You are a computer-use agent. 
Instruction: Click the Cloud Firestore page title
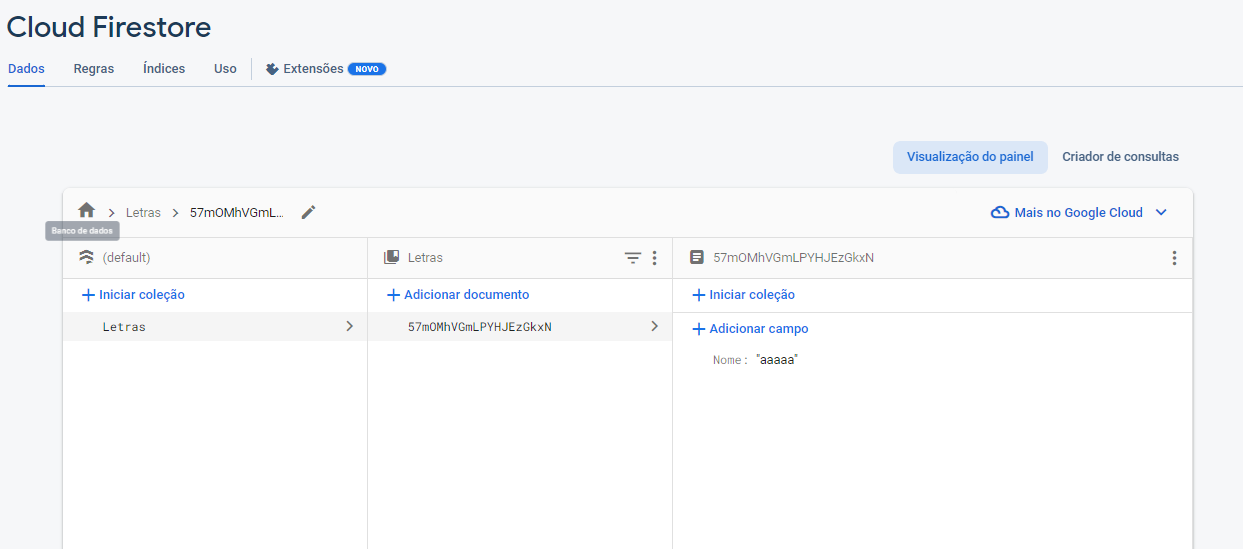tap(109, 27)
